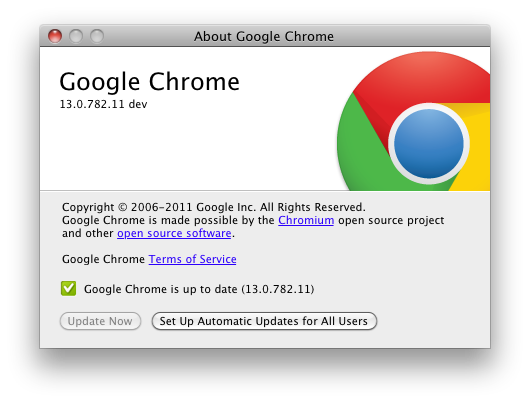Screen dimensions: 530x403
Task: Close the About Google Chrome window
Action: point(55,36)
